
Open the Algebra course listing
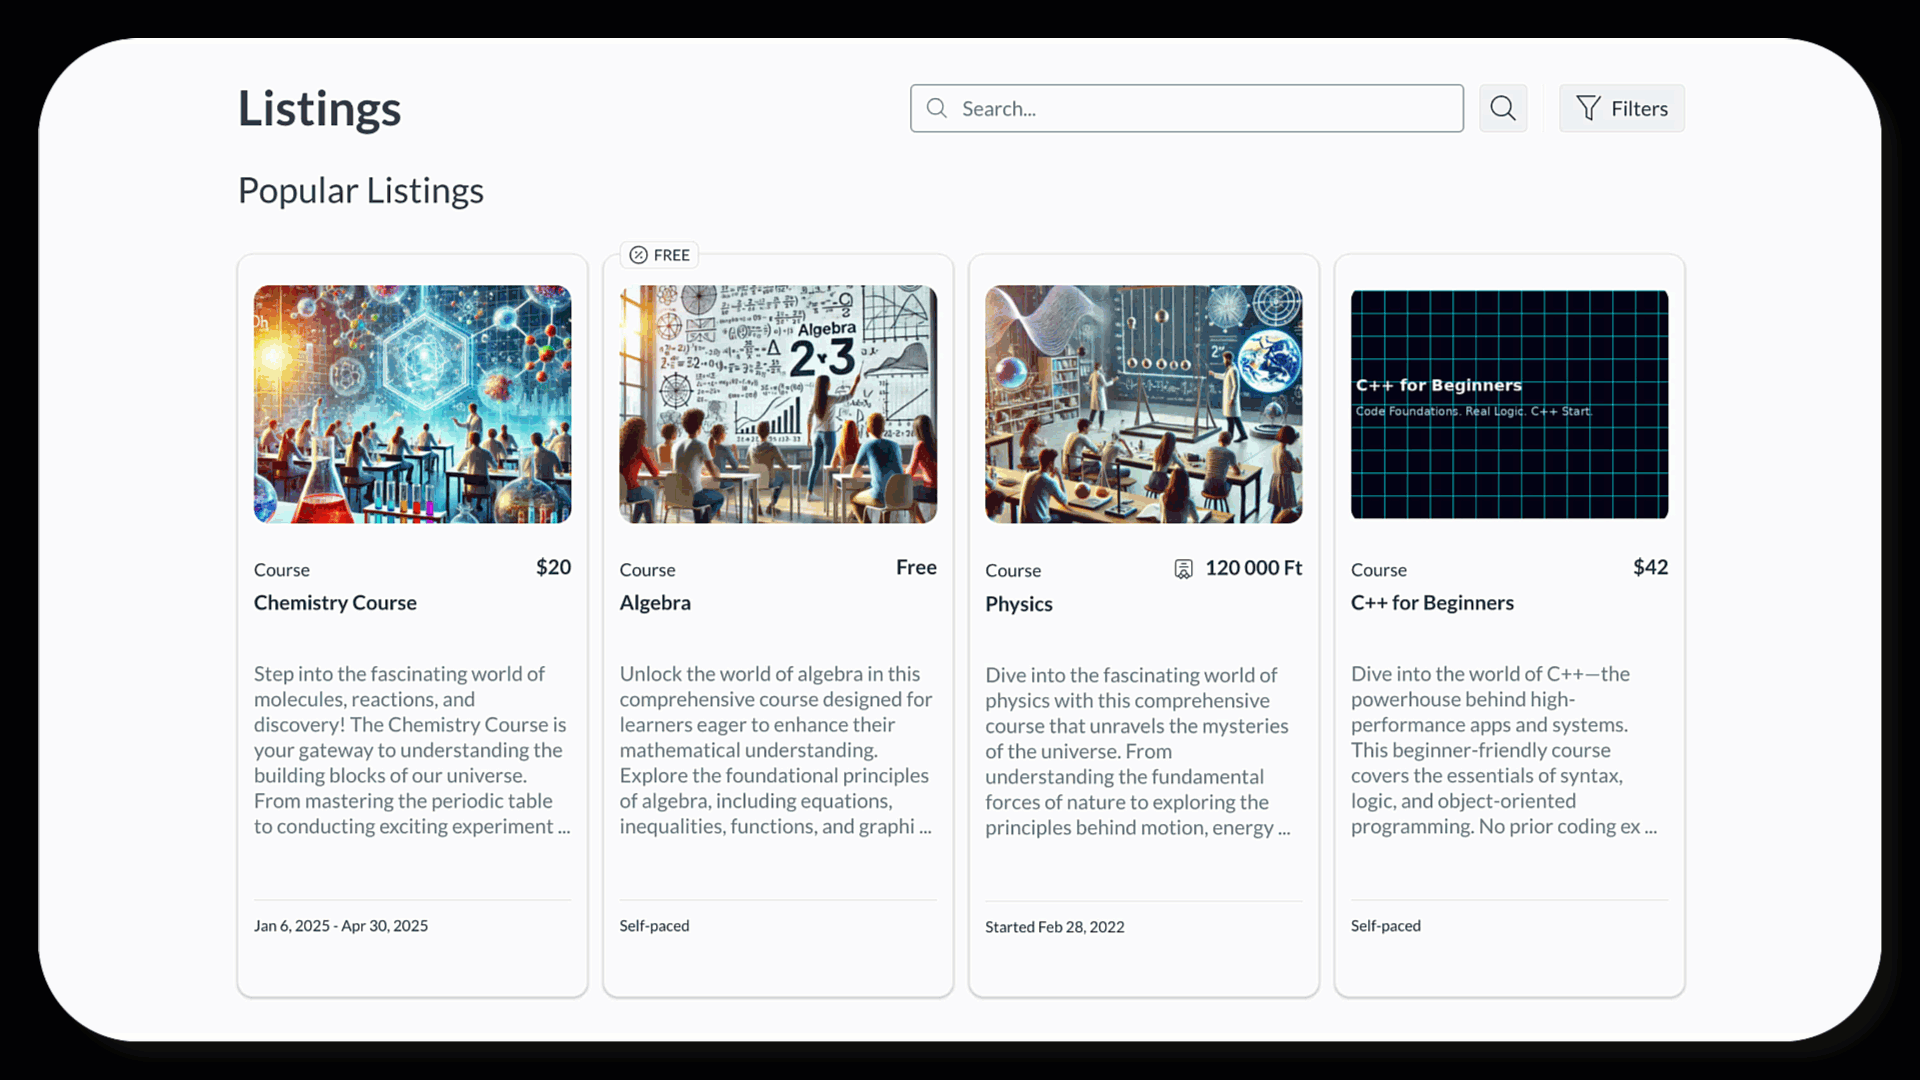655,602
